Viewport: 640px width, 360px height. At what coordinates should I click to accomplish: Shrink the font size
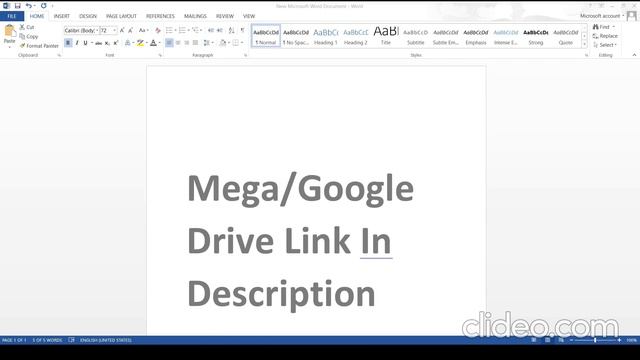point(131,31)
